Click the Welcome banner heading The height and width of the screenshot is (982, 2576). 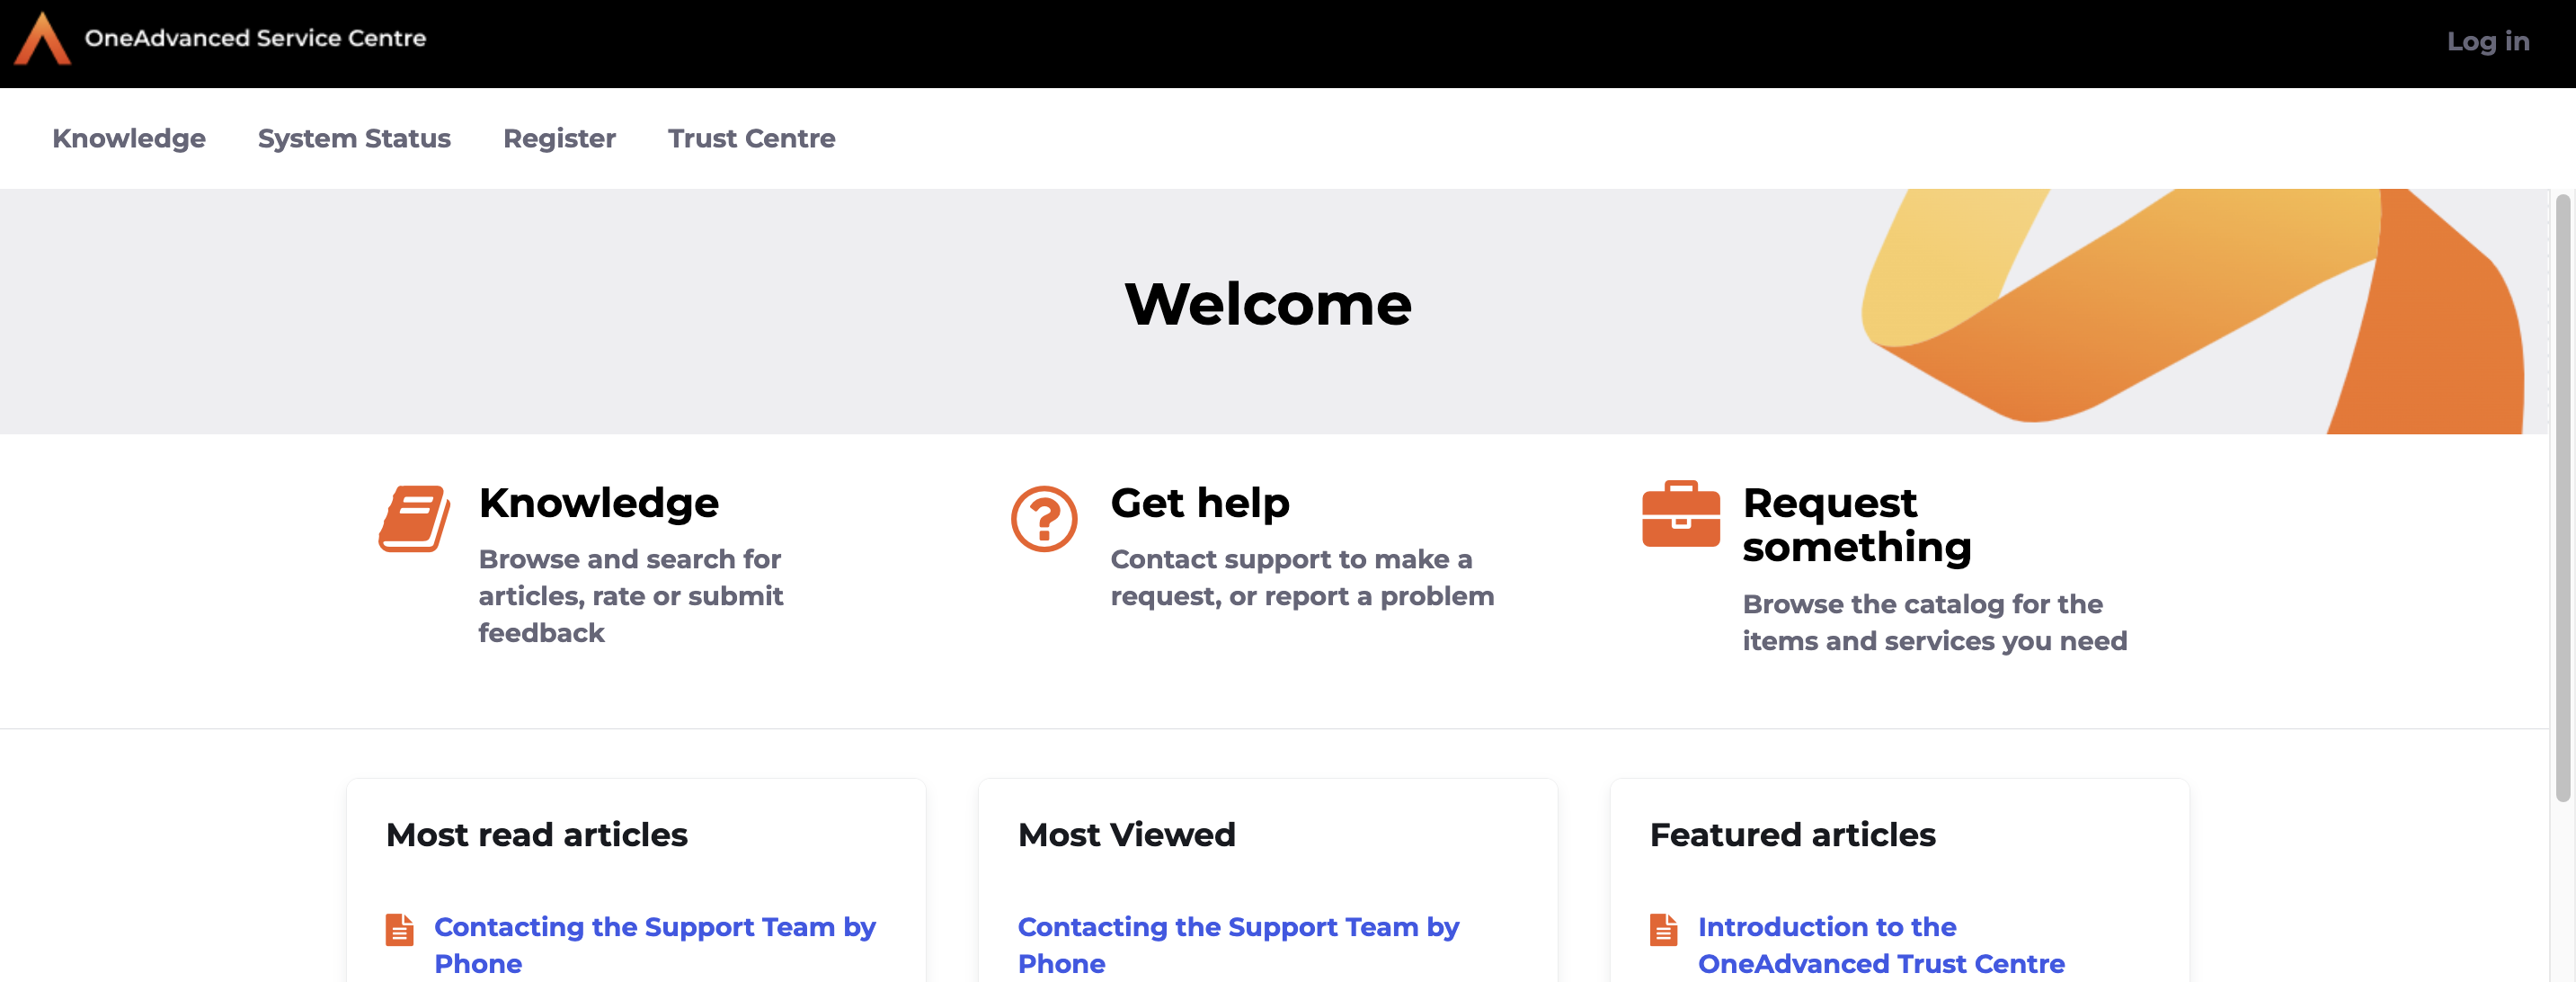pyautogui.click(x=1268, y=304)
